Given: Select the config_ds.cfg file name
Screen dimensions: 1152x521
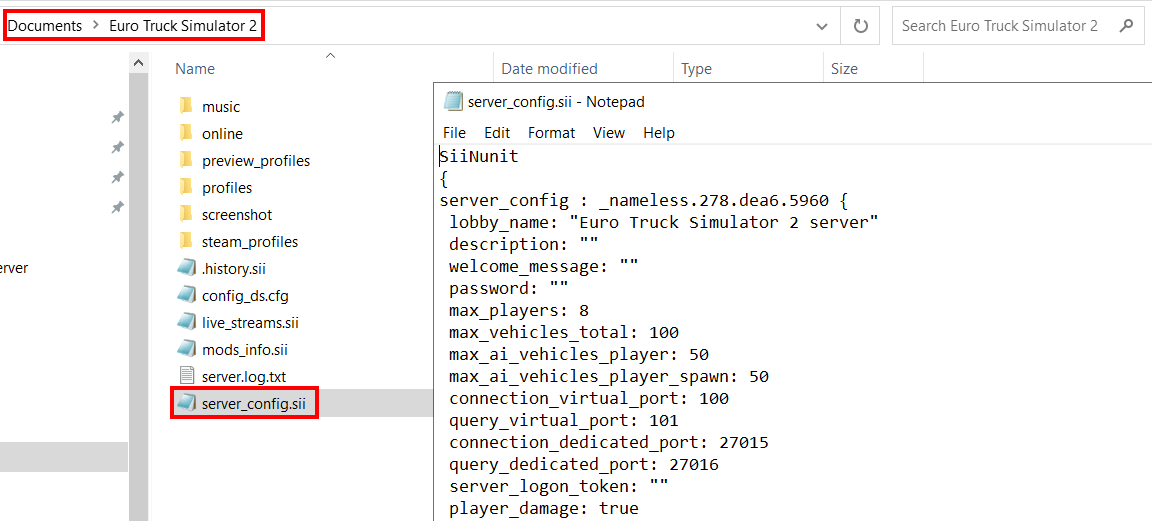Looking at the screenshot, I should click(x=245, y=295).
